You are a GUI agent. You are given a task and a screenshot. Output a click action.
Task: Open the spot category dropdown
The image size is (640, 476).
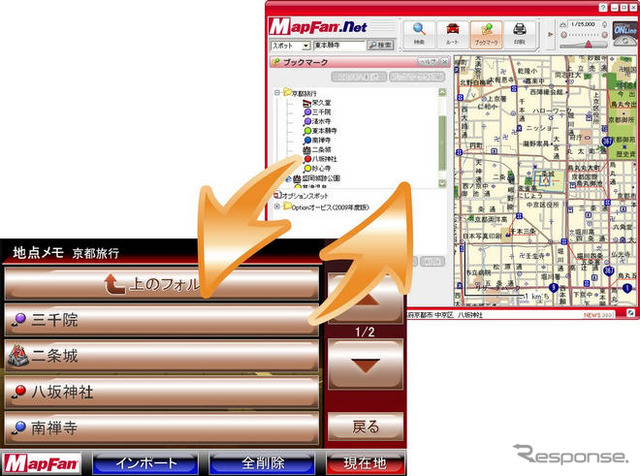coord(306,46)
